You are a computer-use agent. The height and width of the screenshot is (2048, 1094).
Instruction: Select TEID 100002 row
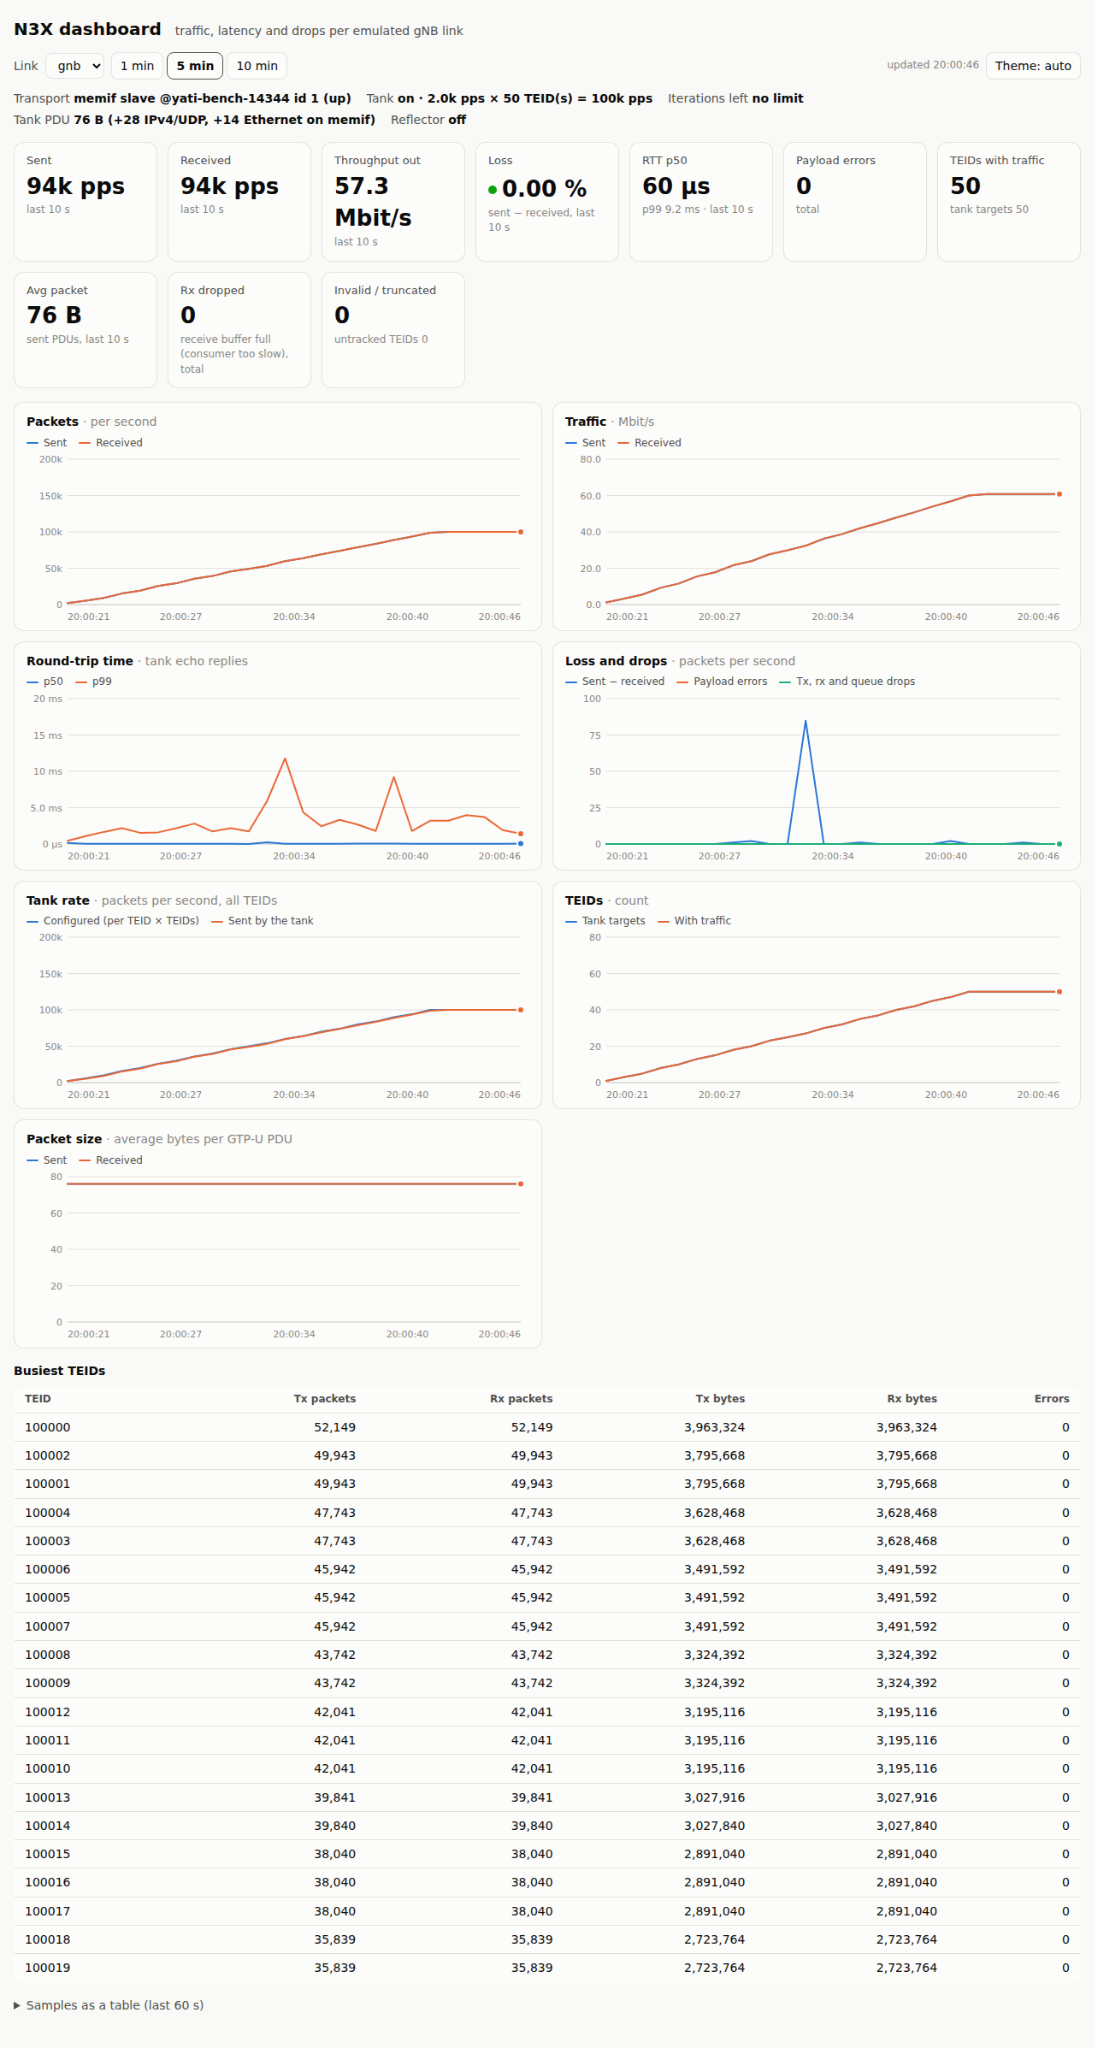(x=547, y=1456)
